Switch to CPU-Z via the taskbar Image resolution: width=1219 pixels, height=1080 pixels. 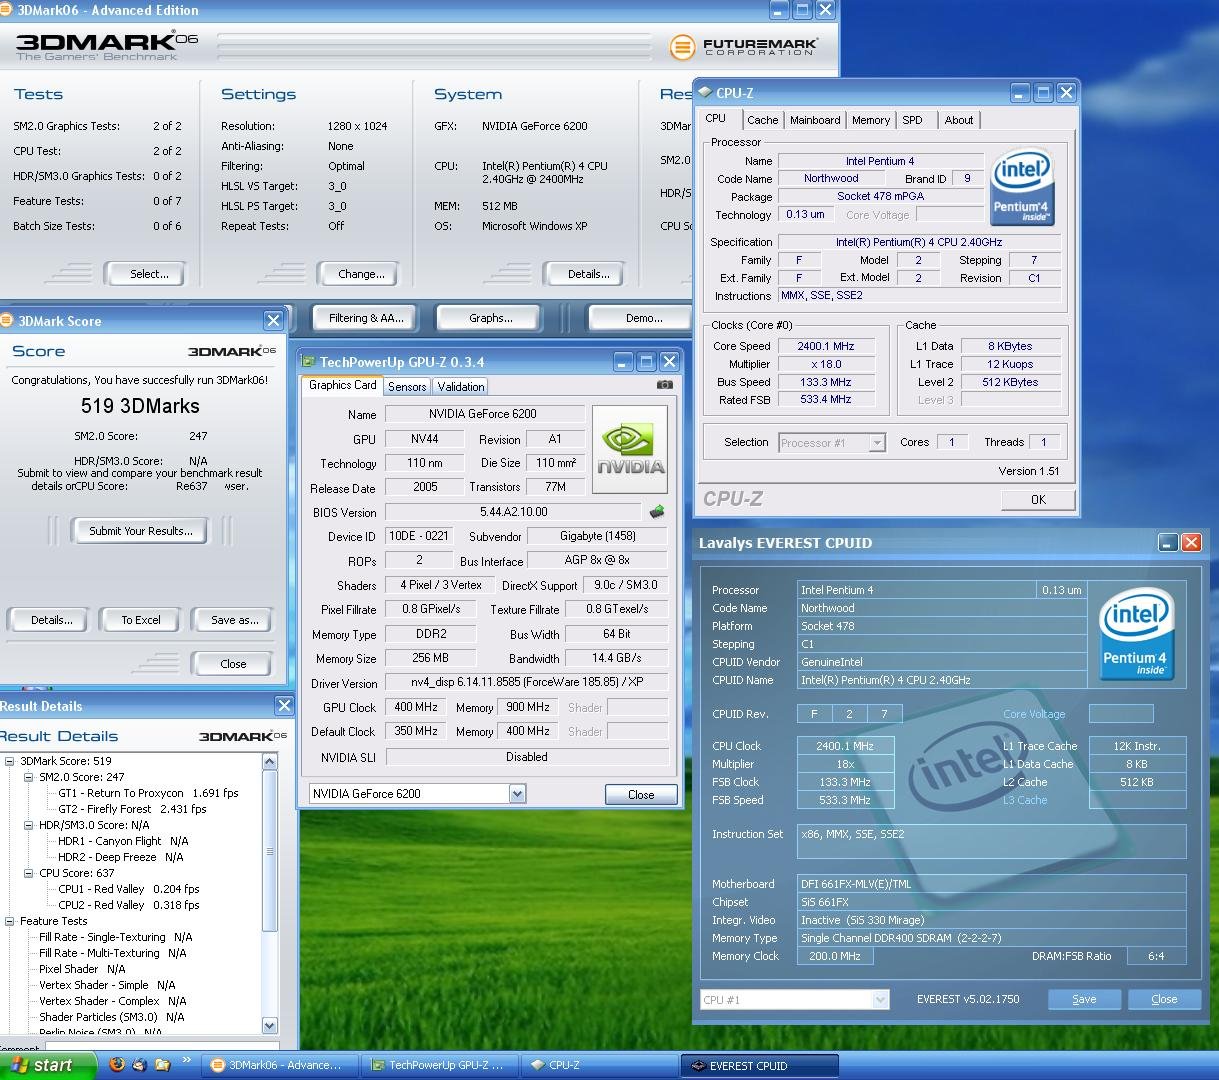[598, 1065]
